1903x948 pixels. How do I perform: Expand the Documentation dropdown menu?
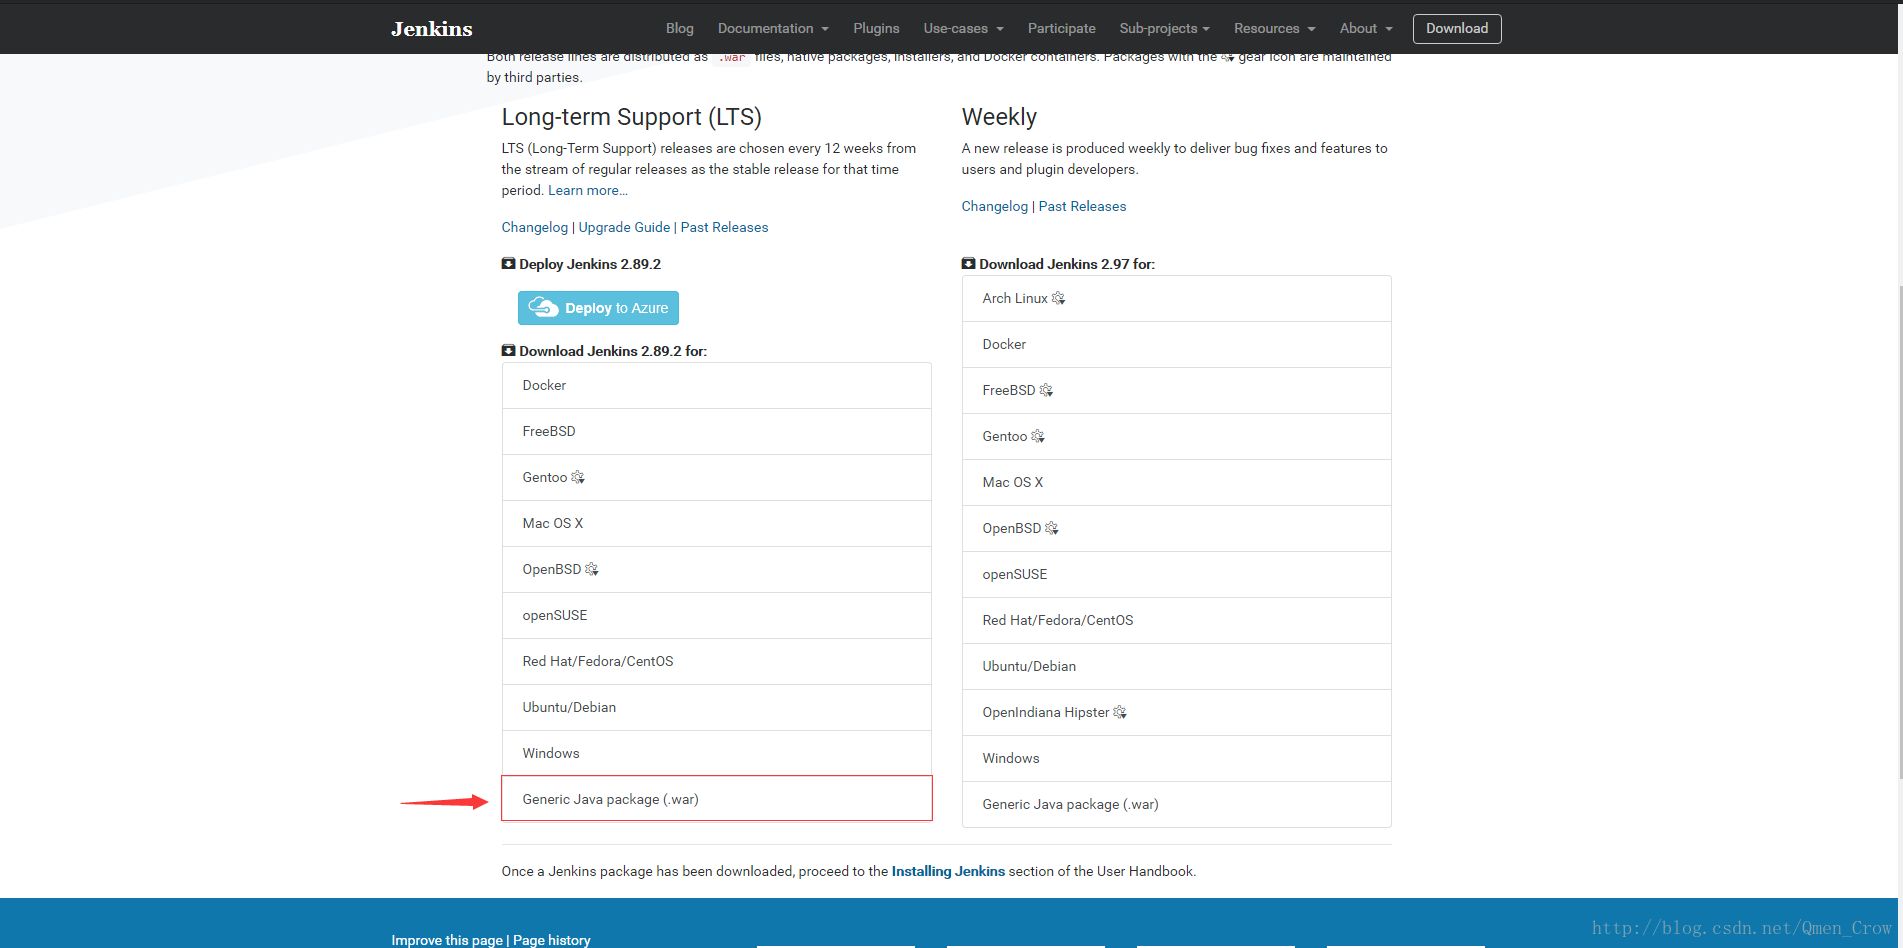tap(772, 28)
